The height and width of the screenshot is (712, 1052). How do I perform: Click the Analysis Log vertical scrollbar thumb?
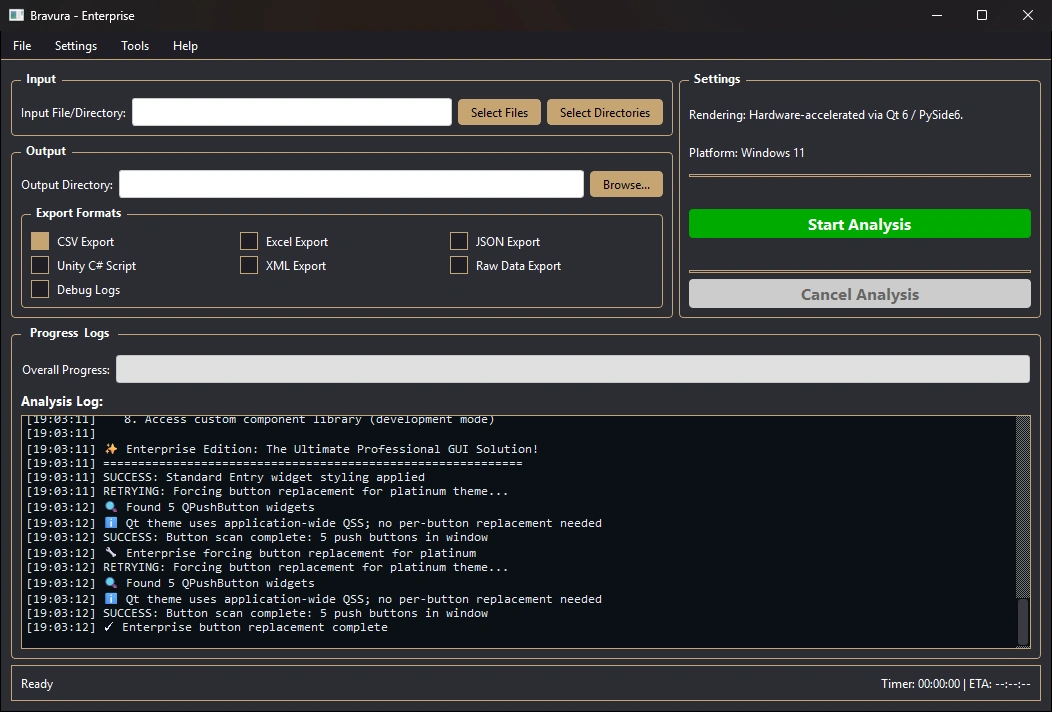1023,622
